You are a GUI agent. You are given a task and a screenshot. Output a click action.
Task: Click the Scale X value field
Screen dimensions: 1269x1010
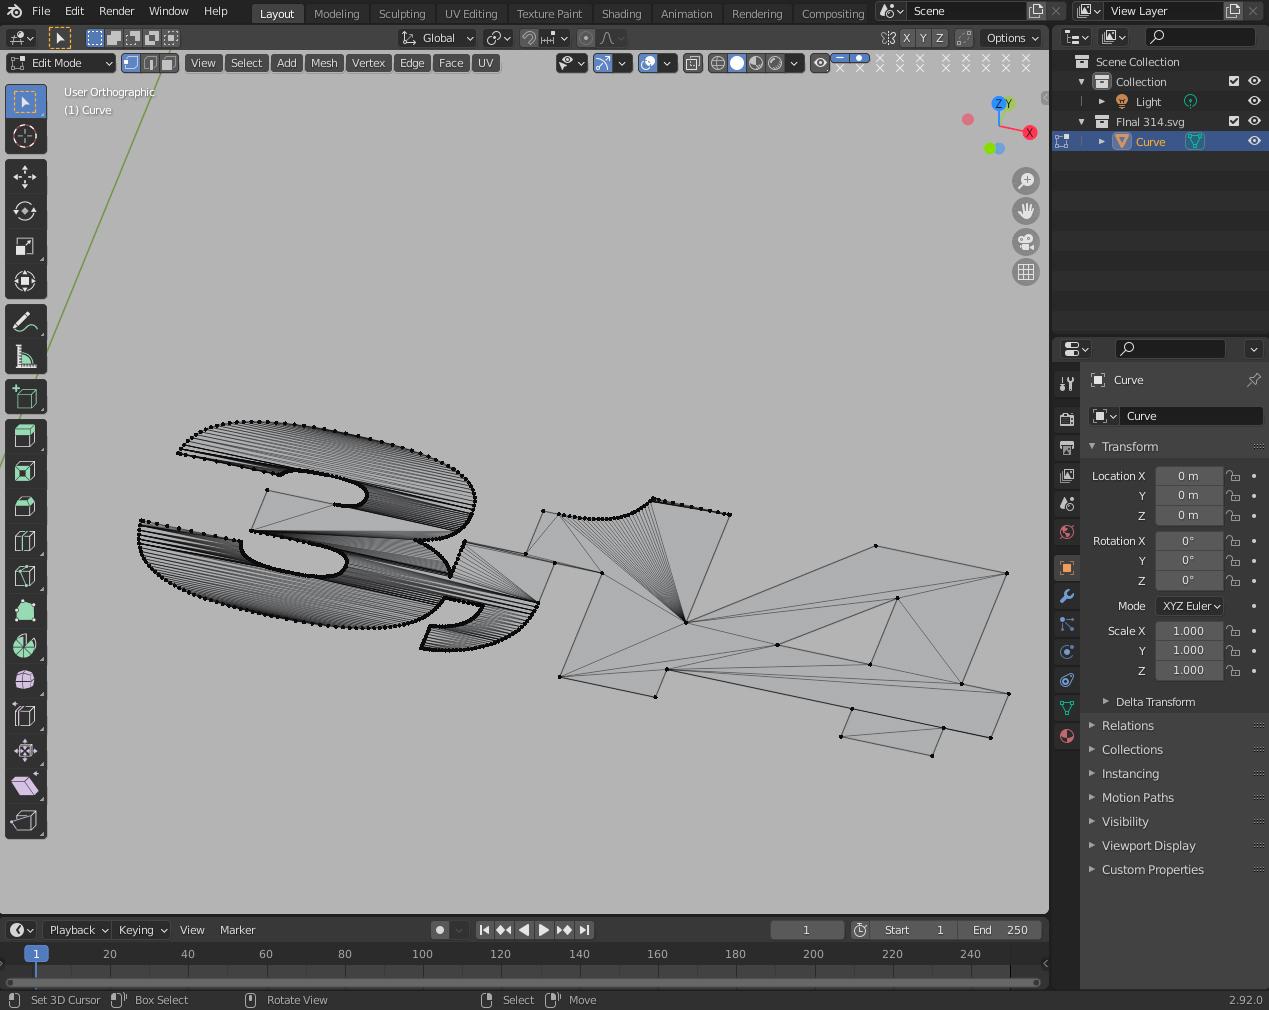click(1189, 631)
